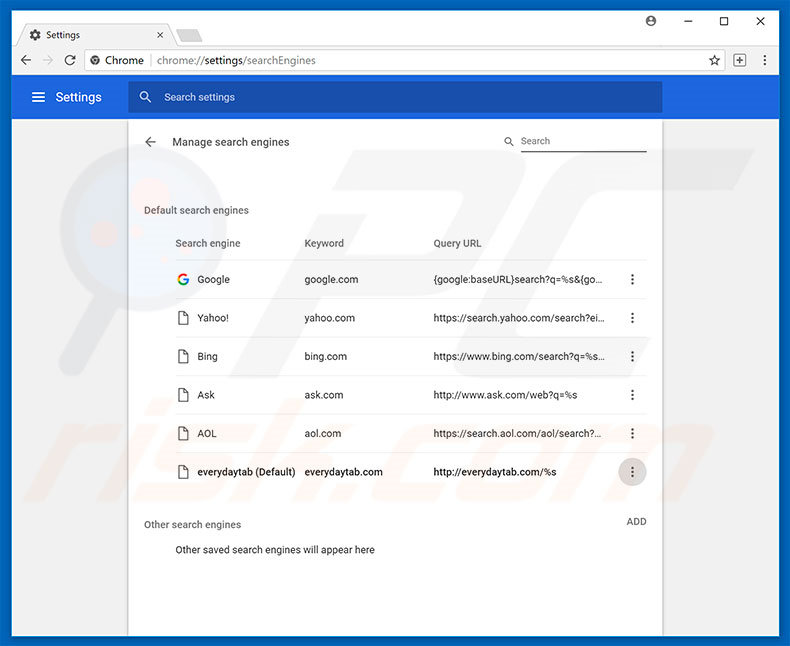Click magnifier icon in Search settings bar
This screenshot has height=646, width=790.
145,97
